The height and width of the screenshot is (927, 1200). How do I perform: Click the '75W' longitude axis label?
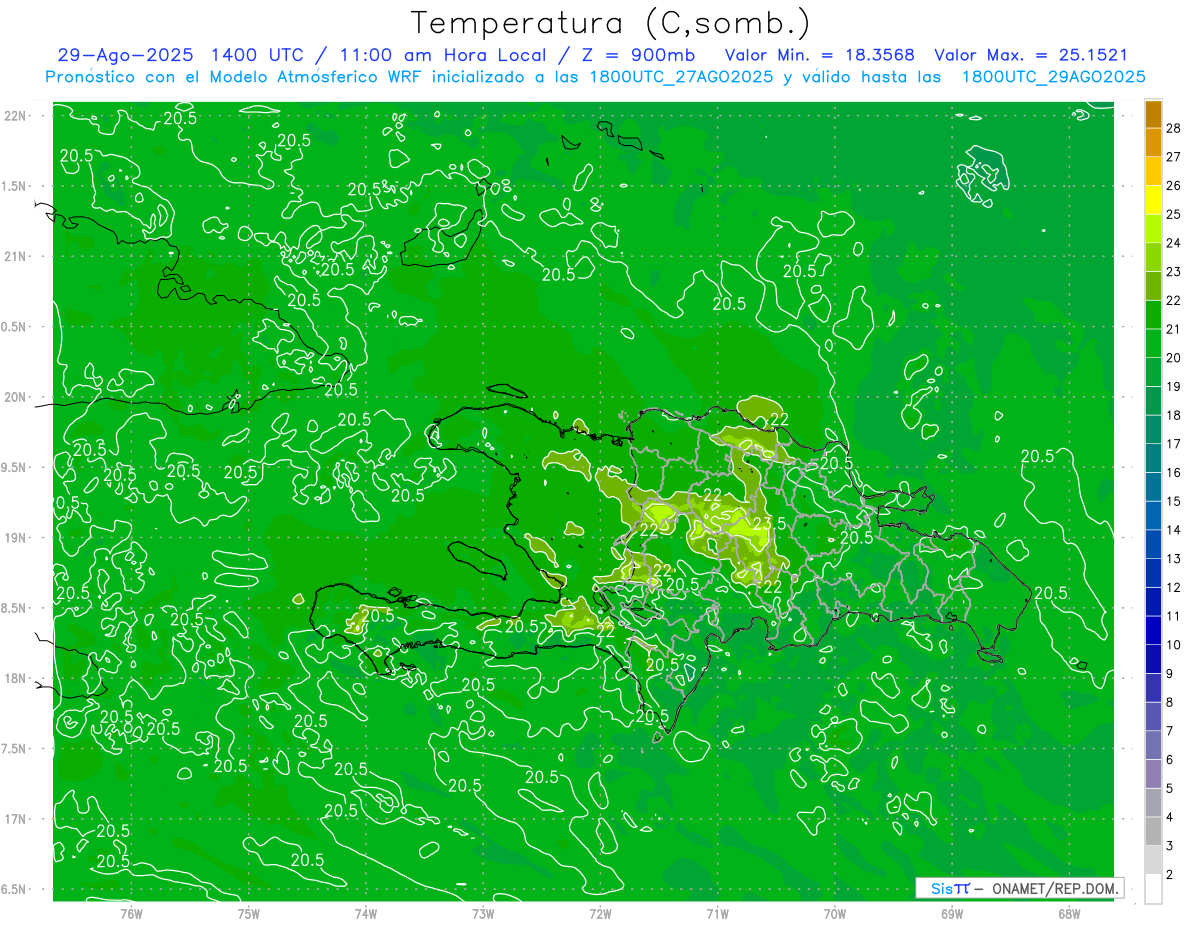click(x=249, y=913)
